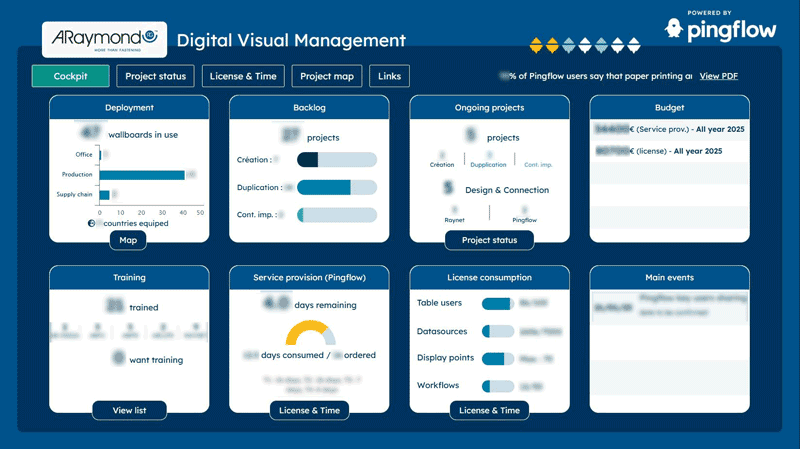Viewport: 800px width, 449px height.
Task: Open License & Time from the License consumption card
Action: (x=489, y=410)
